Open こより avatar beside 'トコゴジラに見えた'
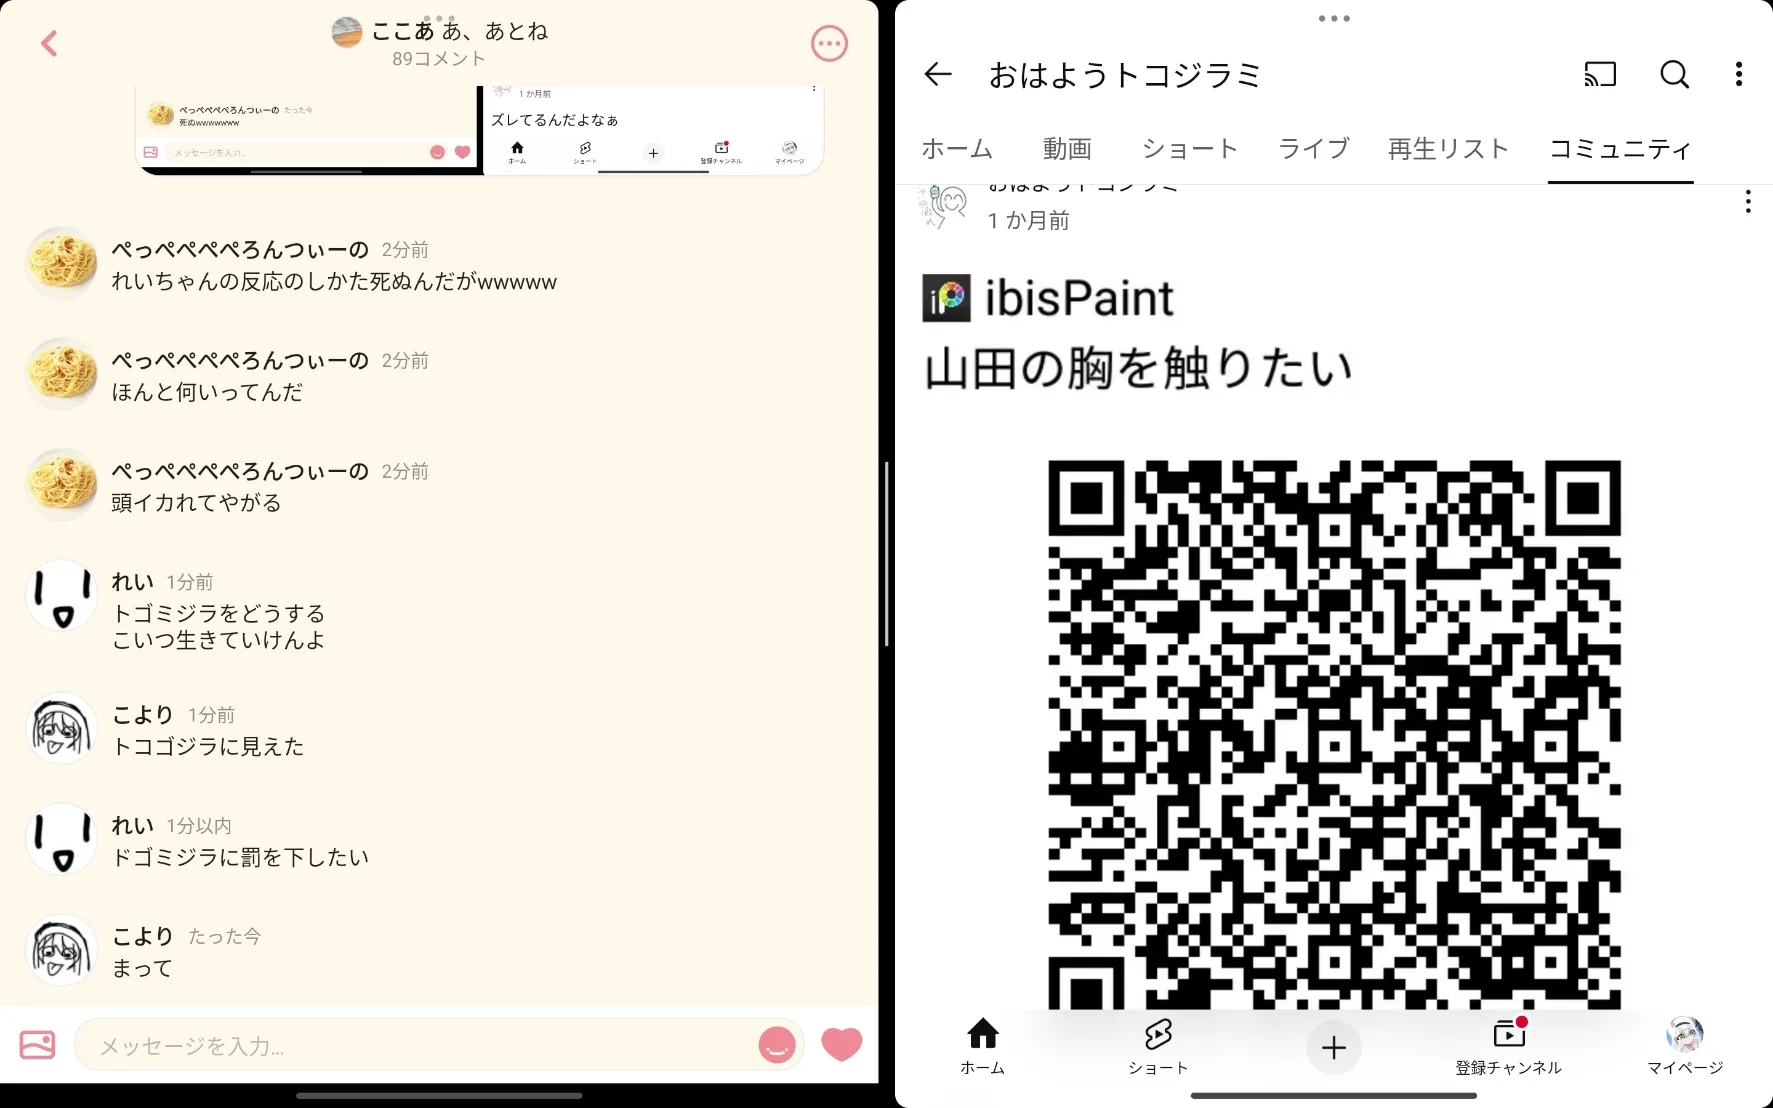The width and height of the screenshot is (1773, 1108). click(61, 729)
